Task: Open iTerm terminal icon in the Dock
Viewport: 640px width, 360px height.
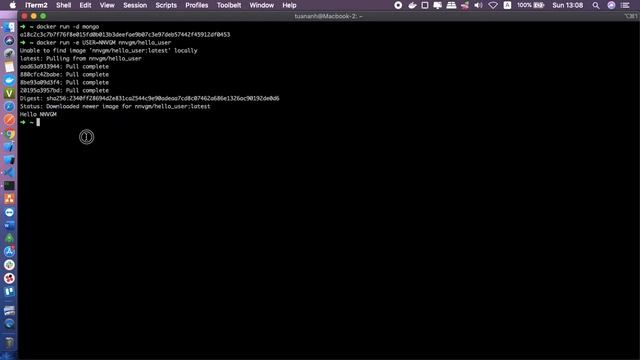Action: coord(9,186)
